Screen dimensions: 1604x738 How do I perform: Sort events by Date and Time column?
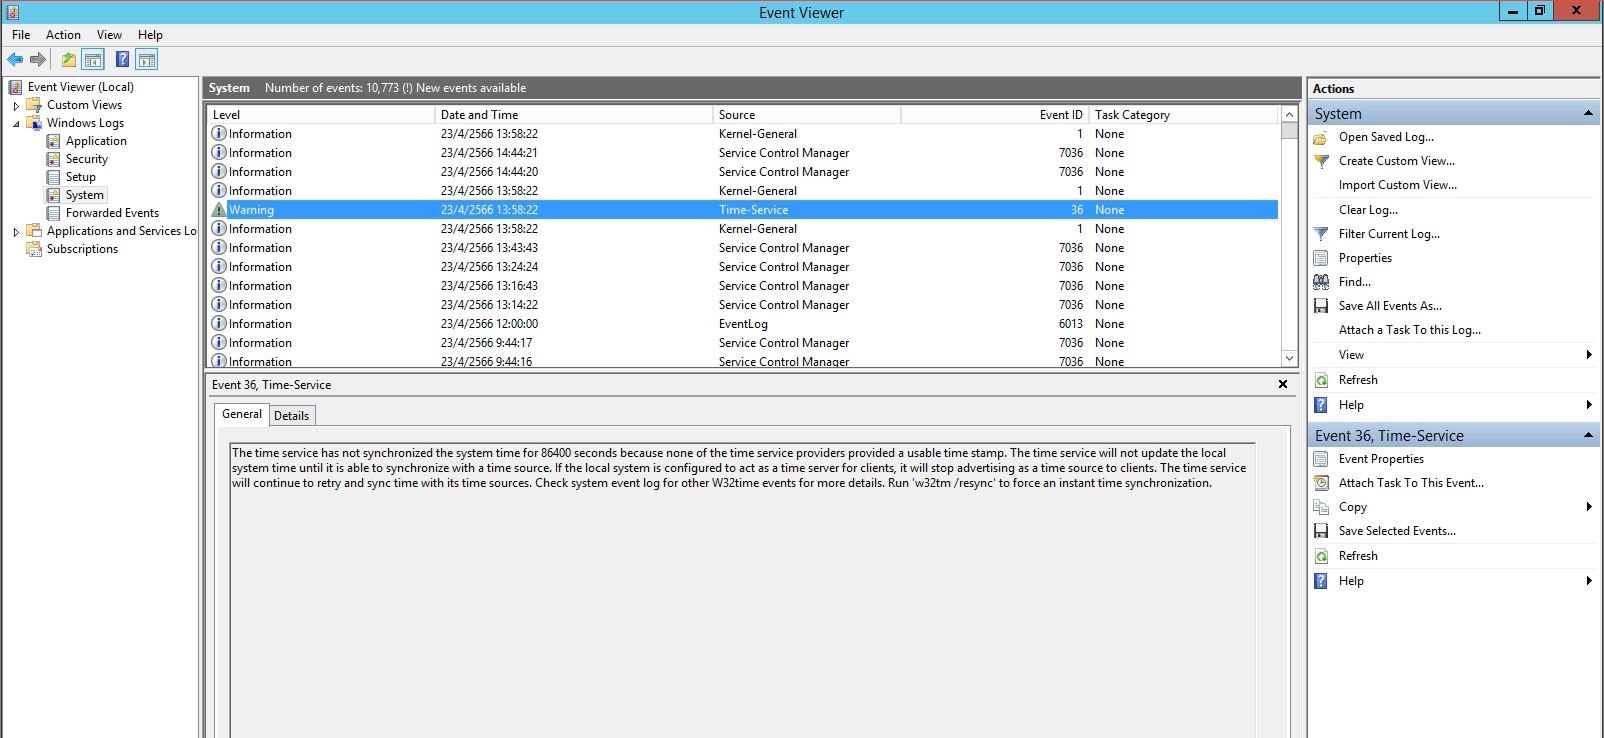click(x=574, y=115)
